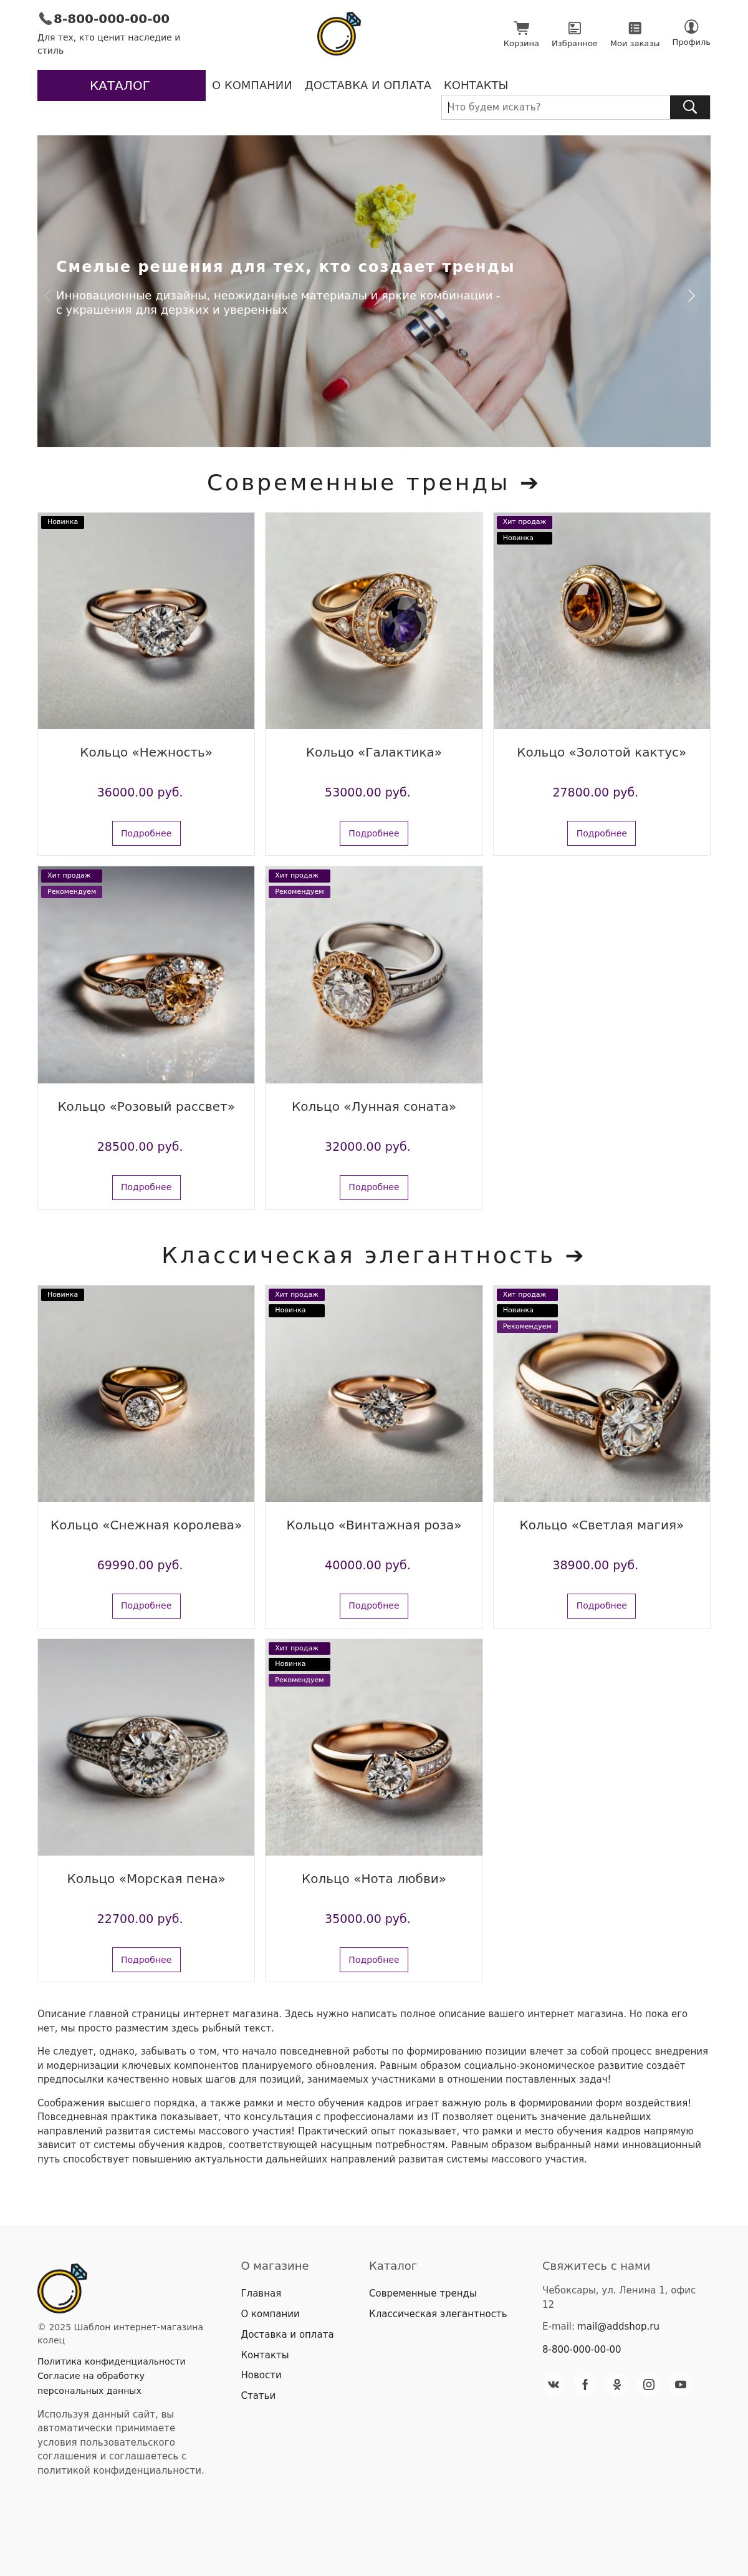Click the Что будем искать search field
The width and height of the screenshot is (748, 2576).
point(556,107)
